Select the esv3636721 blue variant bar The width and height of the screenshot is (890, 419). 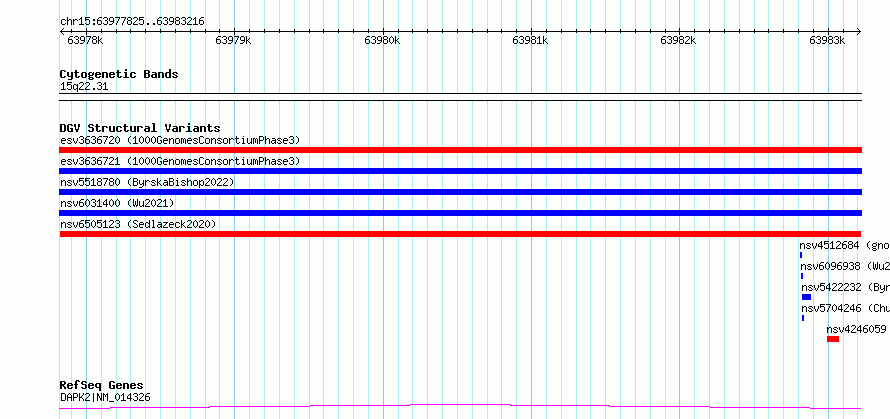coord(460,171)
